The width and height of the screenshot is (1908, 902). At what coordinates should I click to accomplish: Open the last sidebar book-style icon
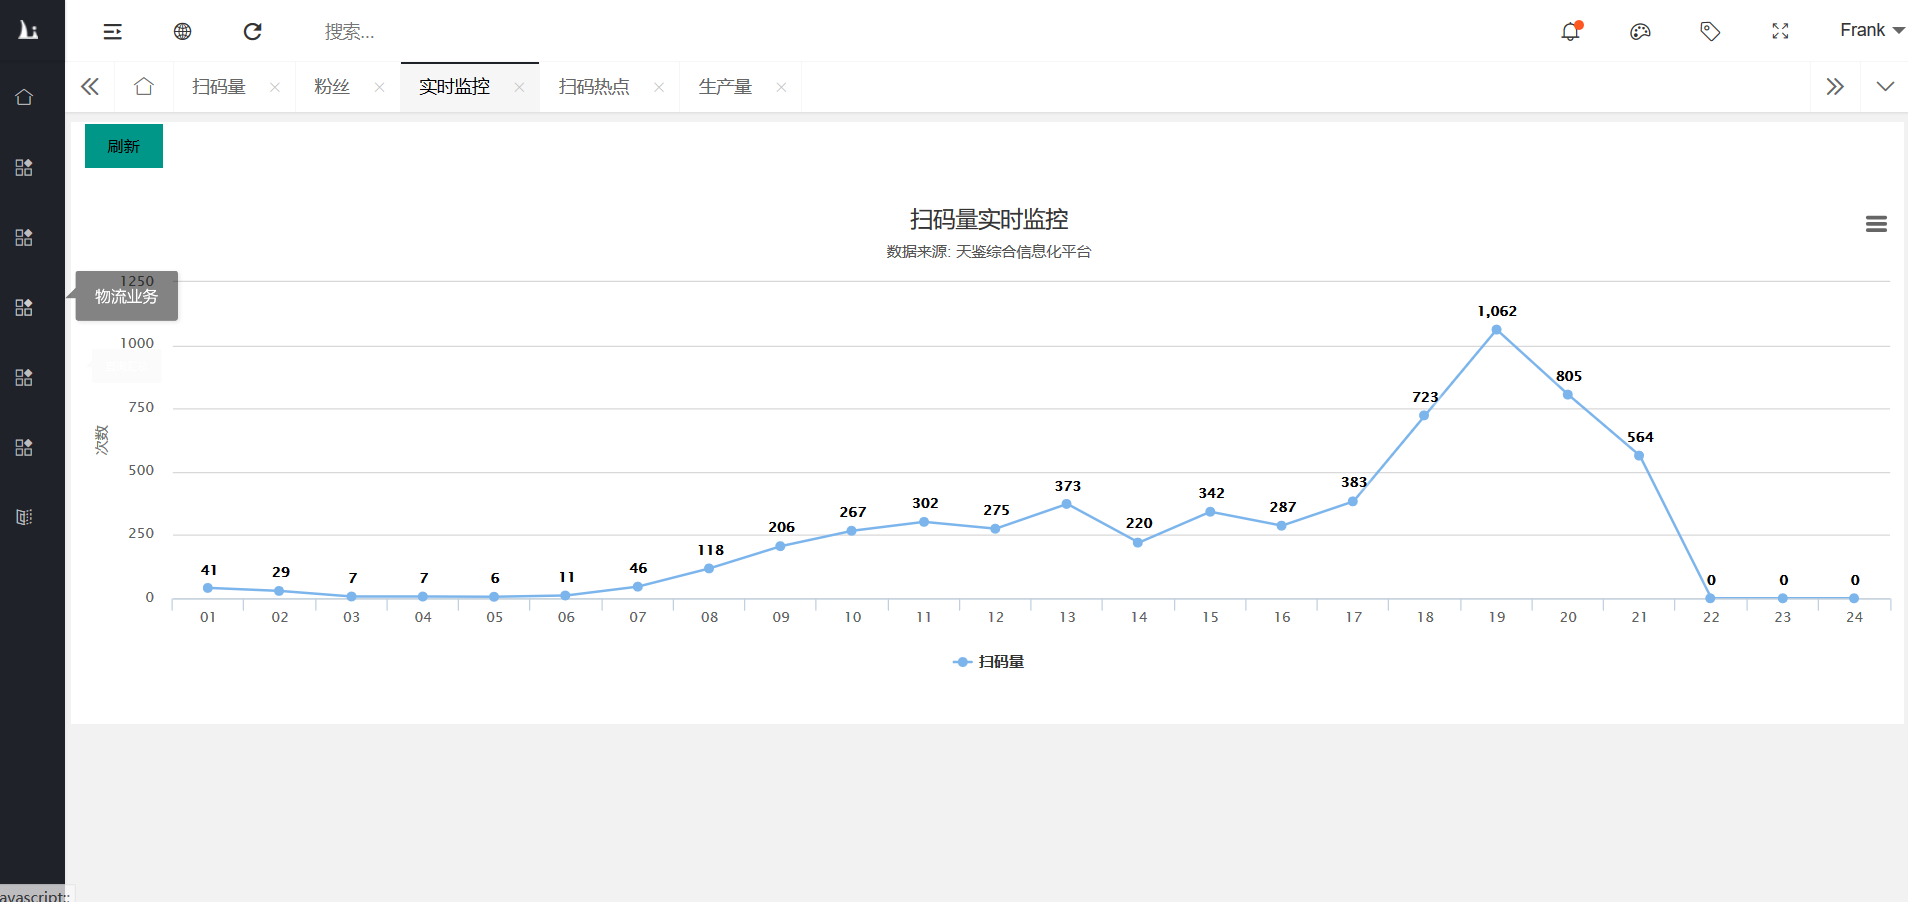coord(24,517)
